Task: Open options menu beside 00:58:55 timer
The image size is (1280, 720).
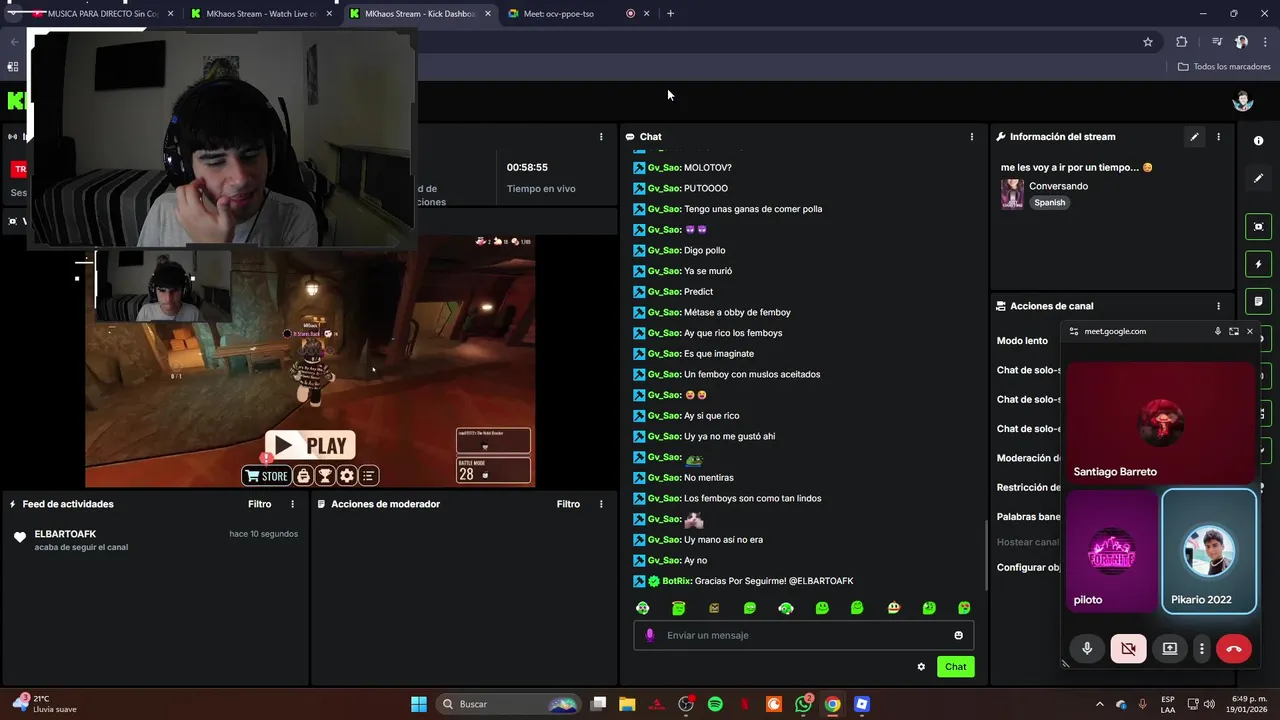Action: point(601,137)
